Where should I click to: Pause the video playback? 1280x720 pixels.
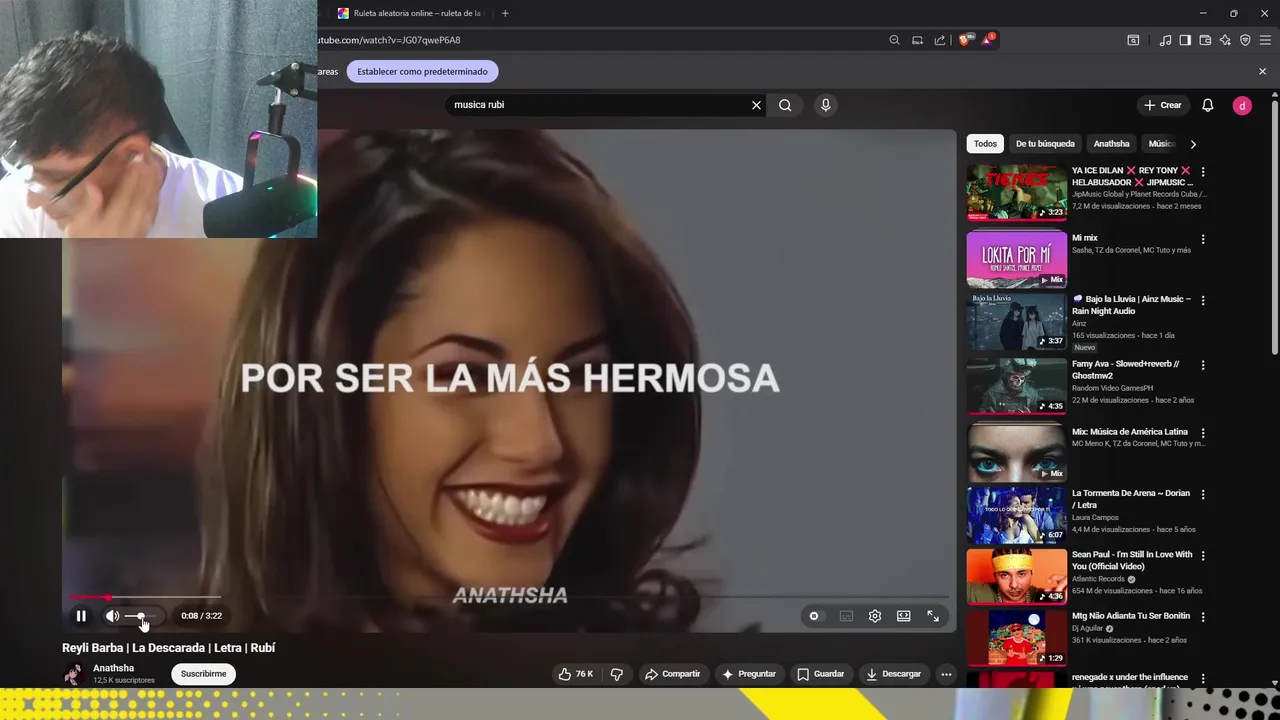point(81,616)
